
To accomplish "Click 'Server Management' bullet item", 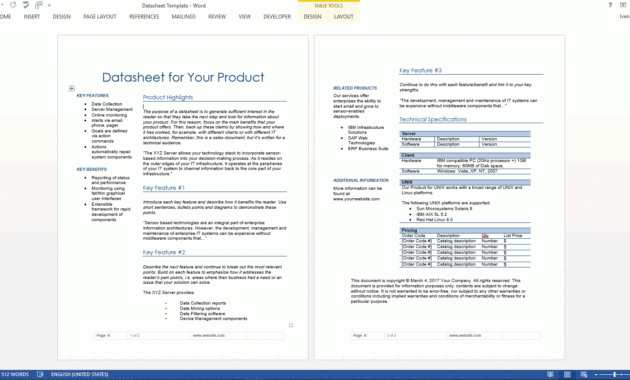I will (112, 109).
